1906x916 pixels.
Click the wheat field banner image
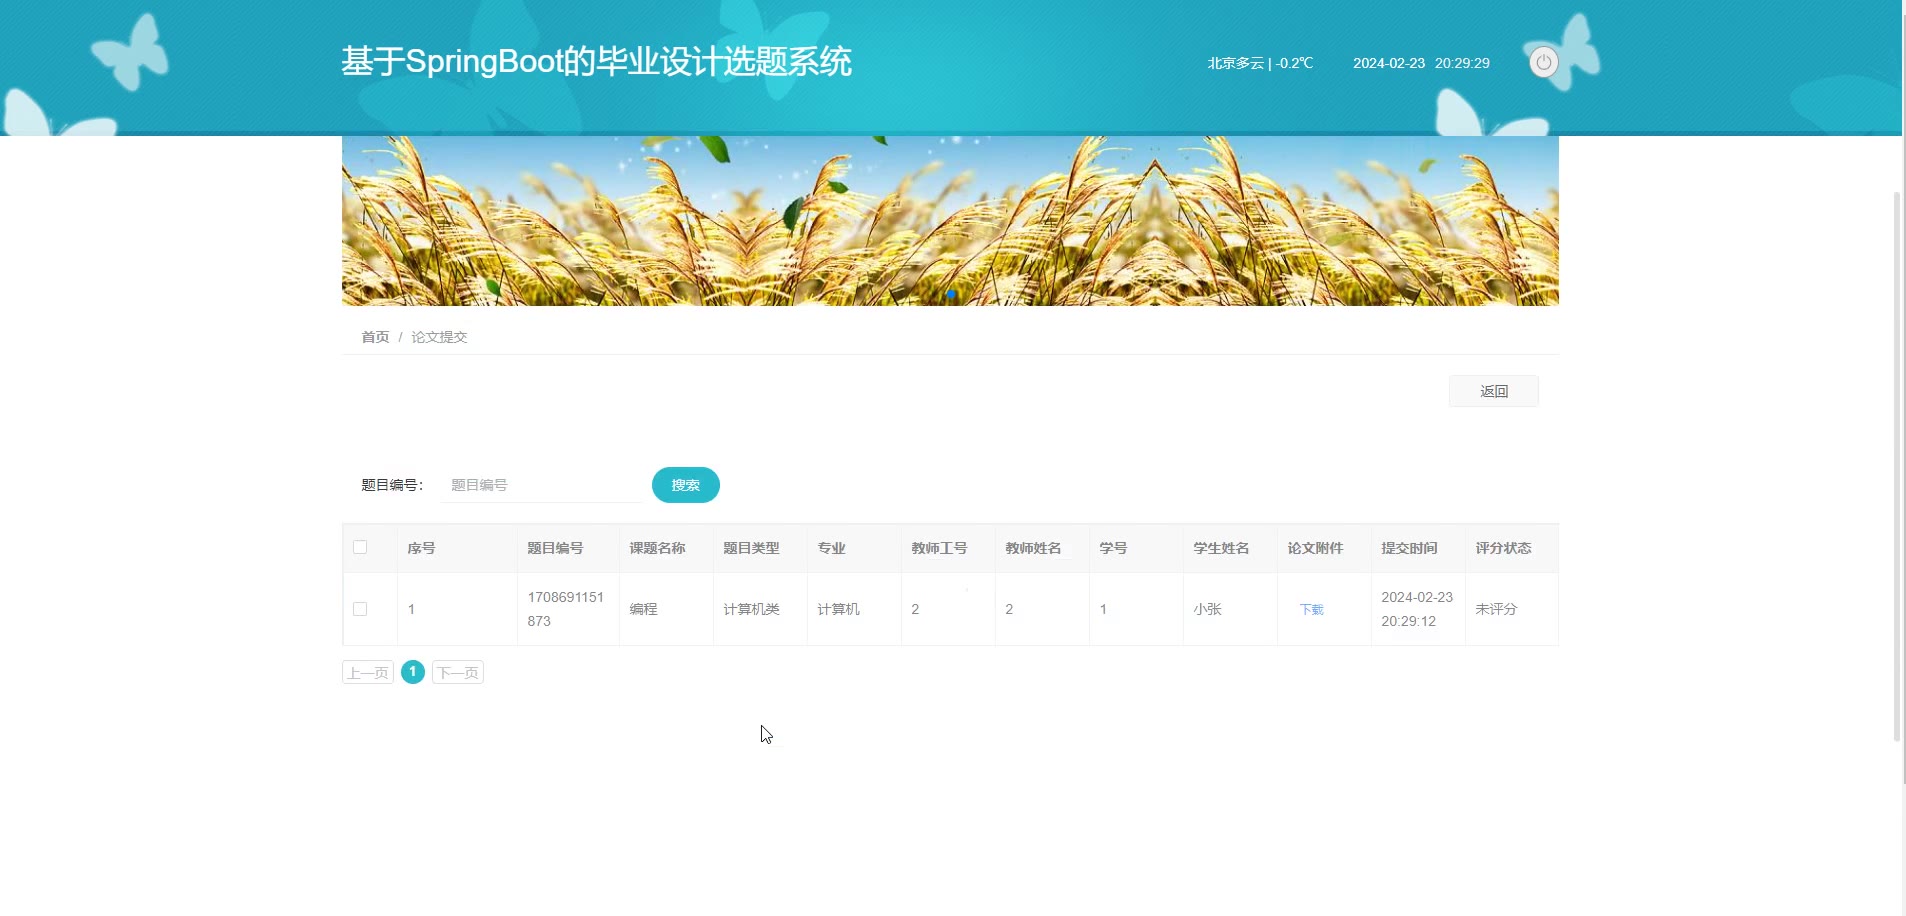(x=950, y=221)
